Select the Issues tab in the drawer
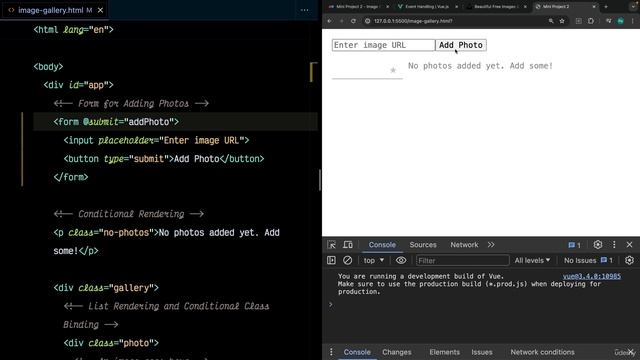The height and width of the screenshot is (360, 640). (482, 352)
